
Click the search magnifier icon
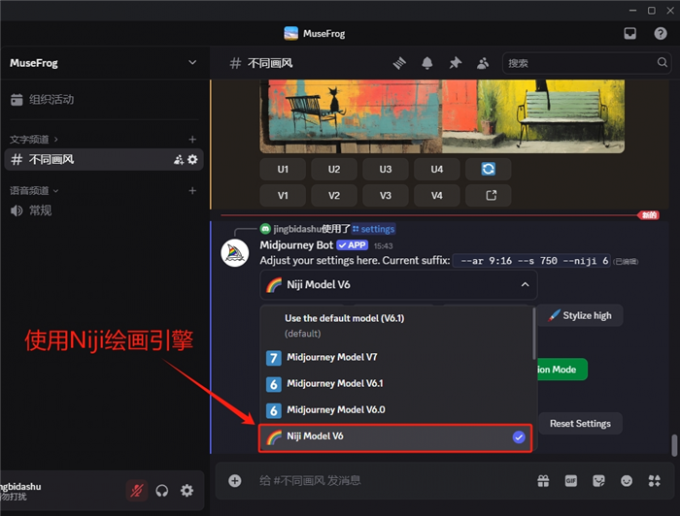pyautogui.click(x=662, y=62)
